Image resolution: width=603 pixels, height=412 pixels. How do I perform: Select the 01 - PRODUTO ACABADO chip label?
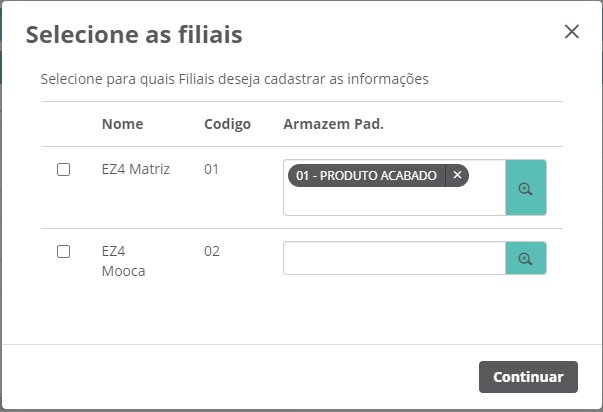[366, 175]
